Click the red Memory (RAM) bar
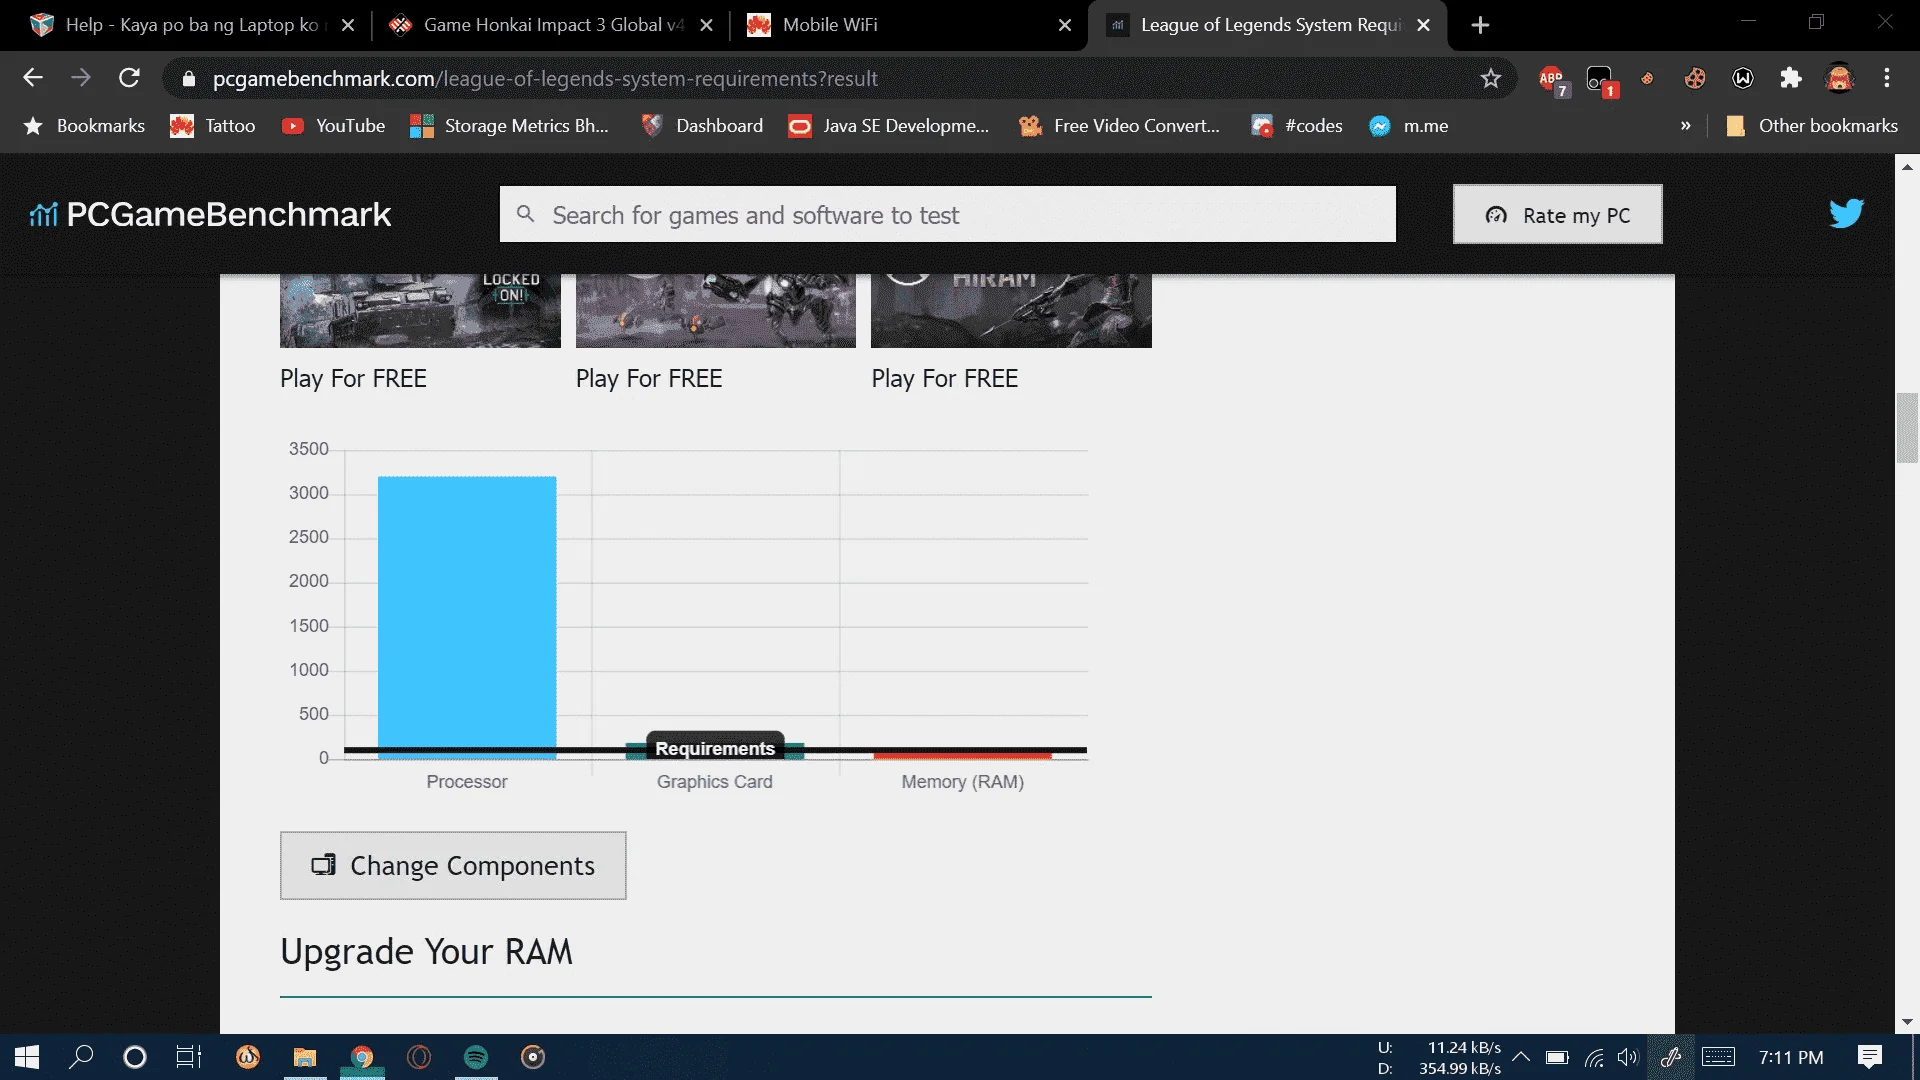1920x1080 pixels. (x=962, y=755)
